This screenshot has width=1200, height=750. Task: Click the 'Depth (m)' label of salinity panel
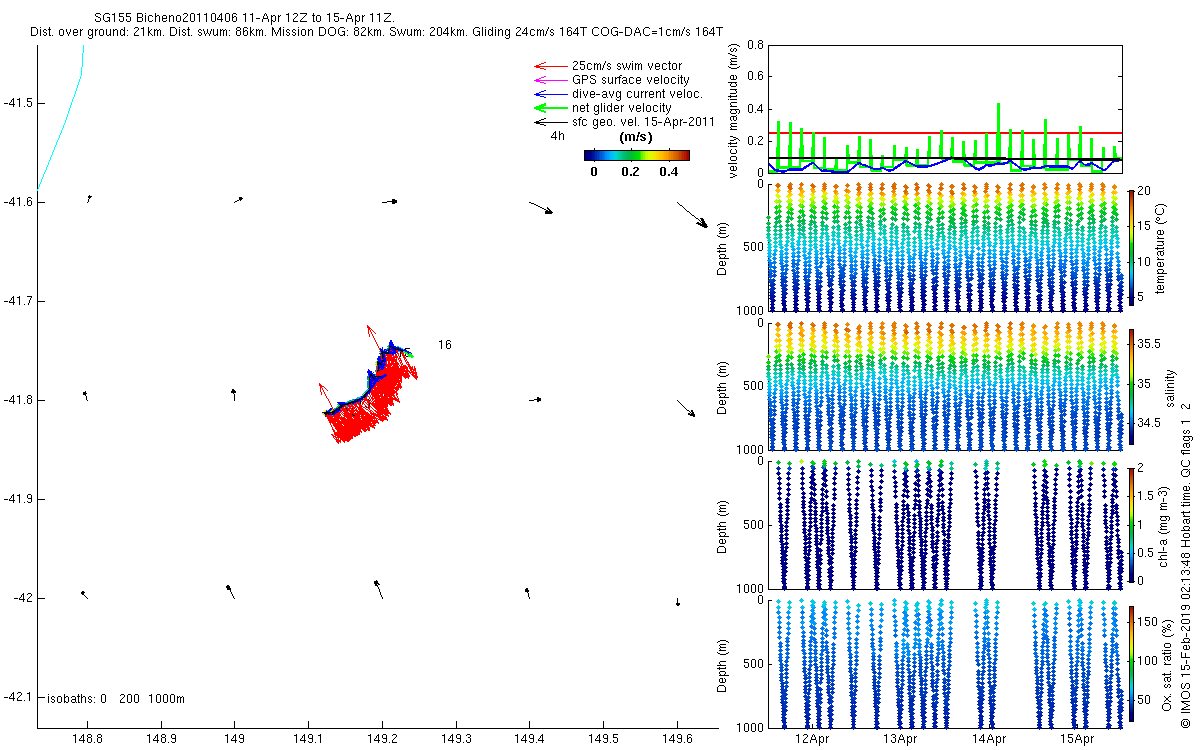(723, 386)
